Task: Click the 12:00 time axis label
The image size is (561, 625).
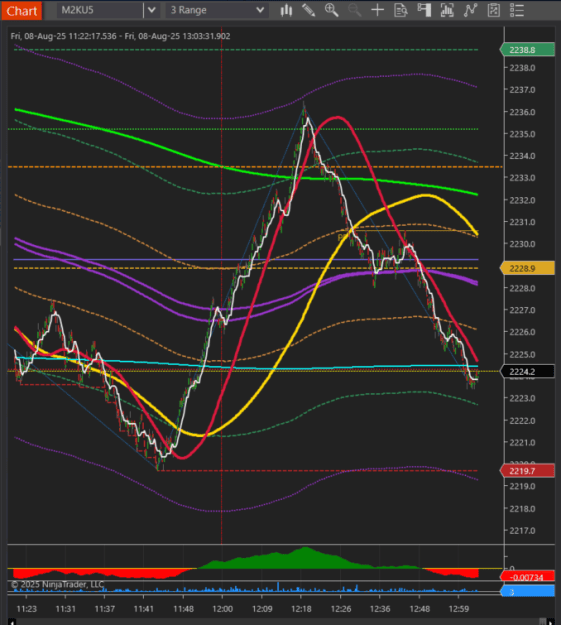Action: click(x=222, y=609)
